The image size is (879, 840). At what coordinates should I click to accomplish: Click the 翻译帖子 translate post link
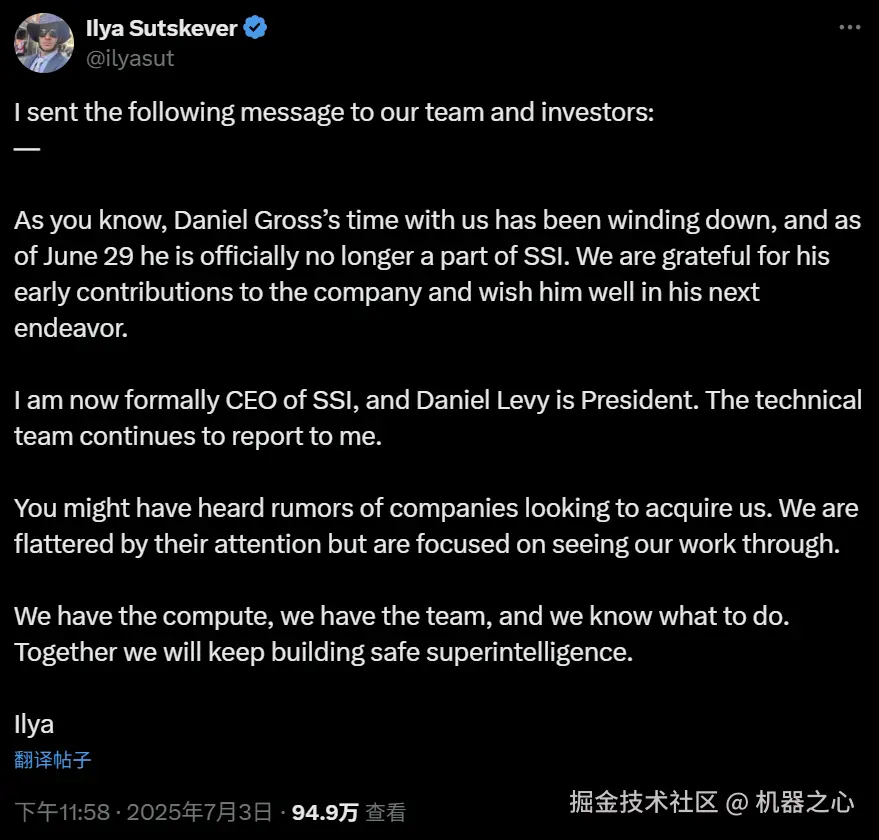(x=53, y=760)
